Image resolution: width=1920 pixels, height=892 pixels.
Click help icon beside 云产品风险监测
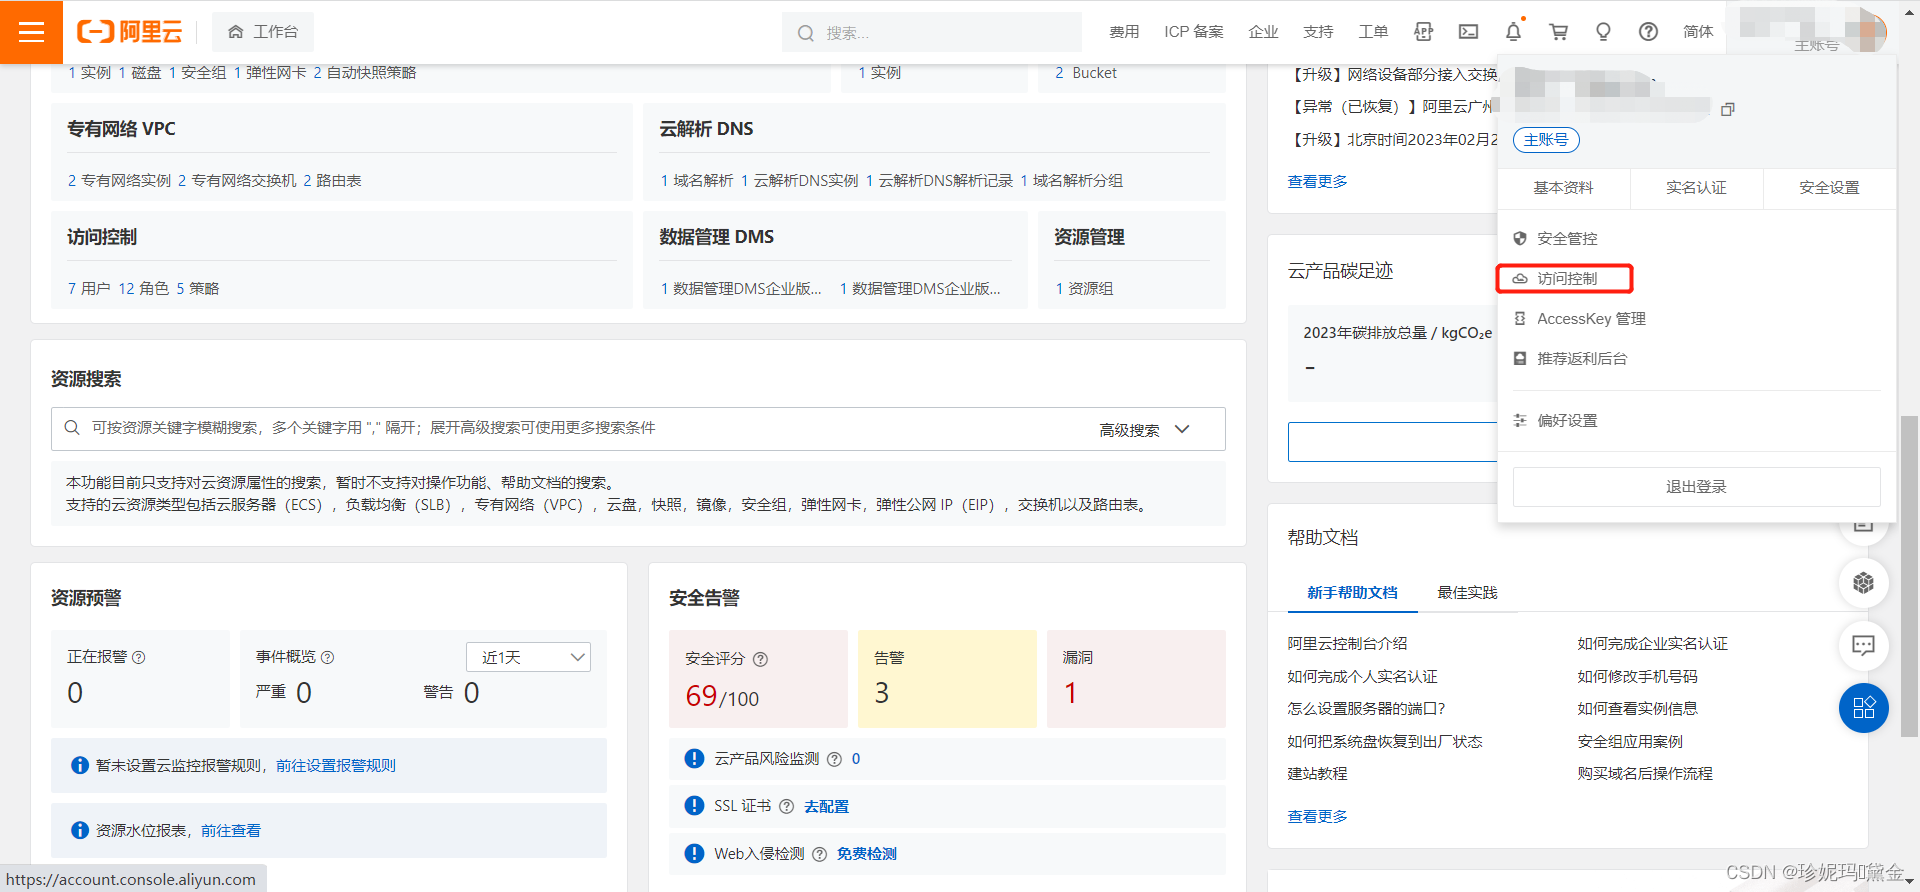(x=834, y=759)
